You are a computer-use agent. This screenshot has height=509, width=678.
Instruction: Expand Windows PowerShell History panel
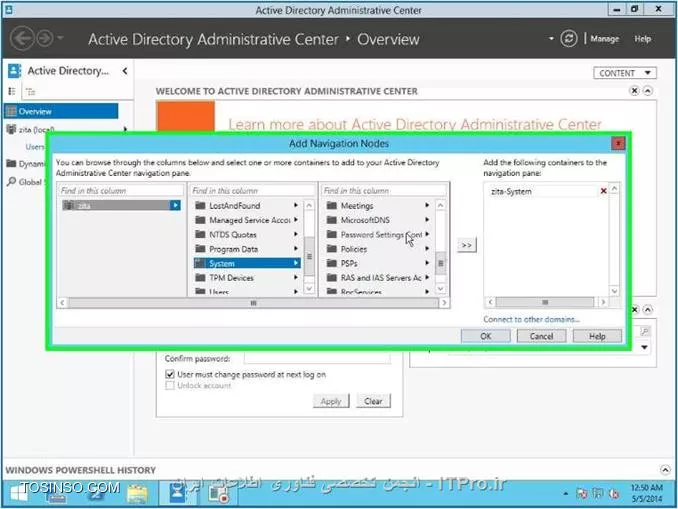pyautogui.click(x=665, y=470)
